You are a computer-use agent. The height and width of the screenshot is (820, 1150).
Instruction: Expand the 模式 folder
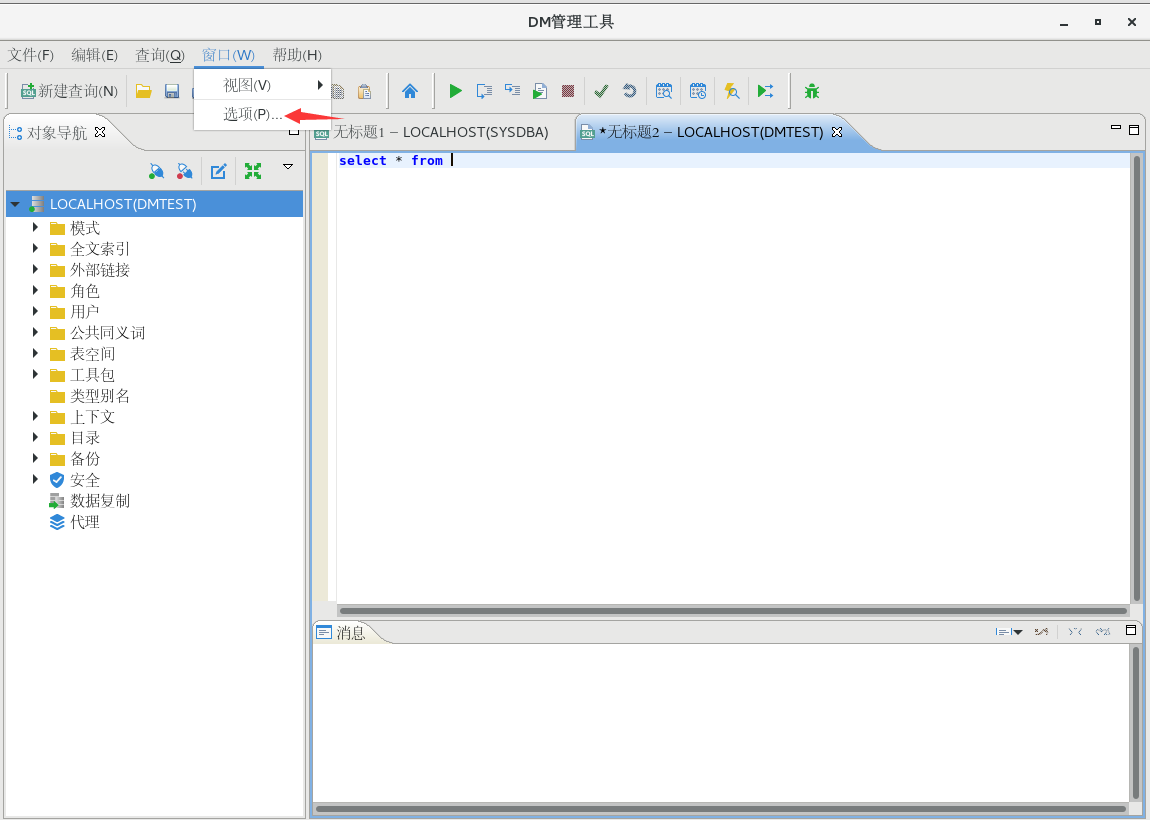tap(35, 228)
